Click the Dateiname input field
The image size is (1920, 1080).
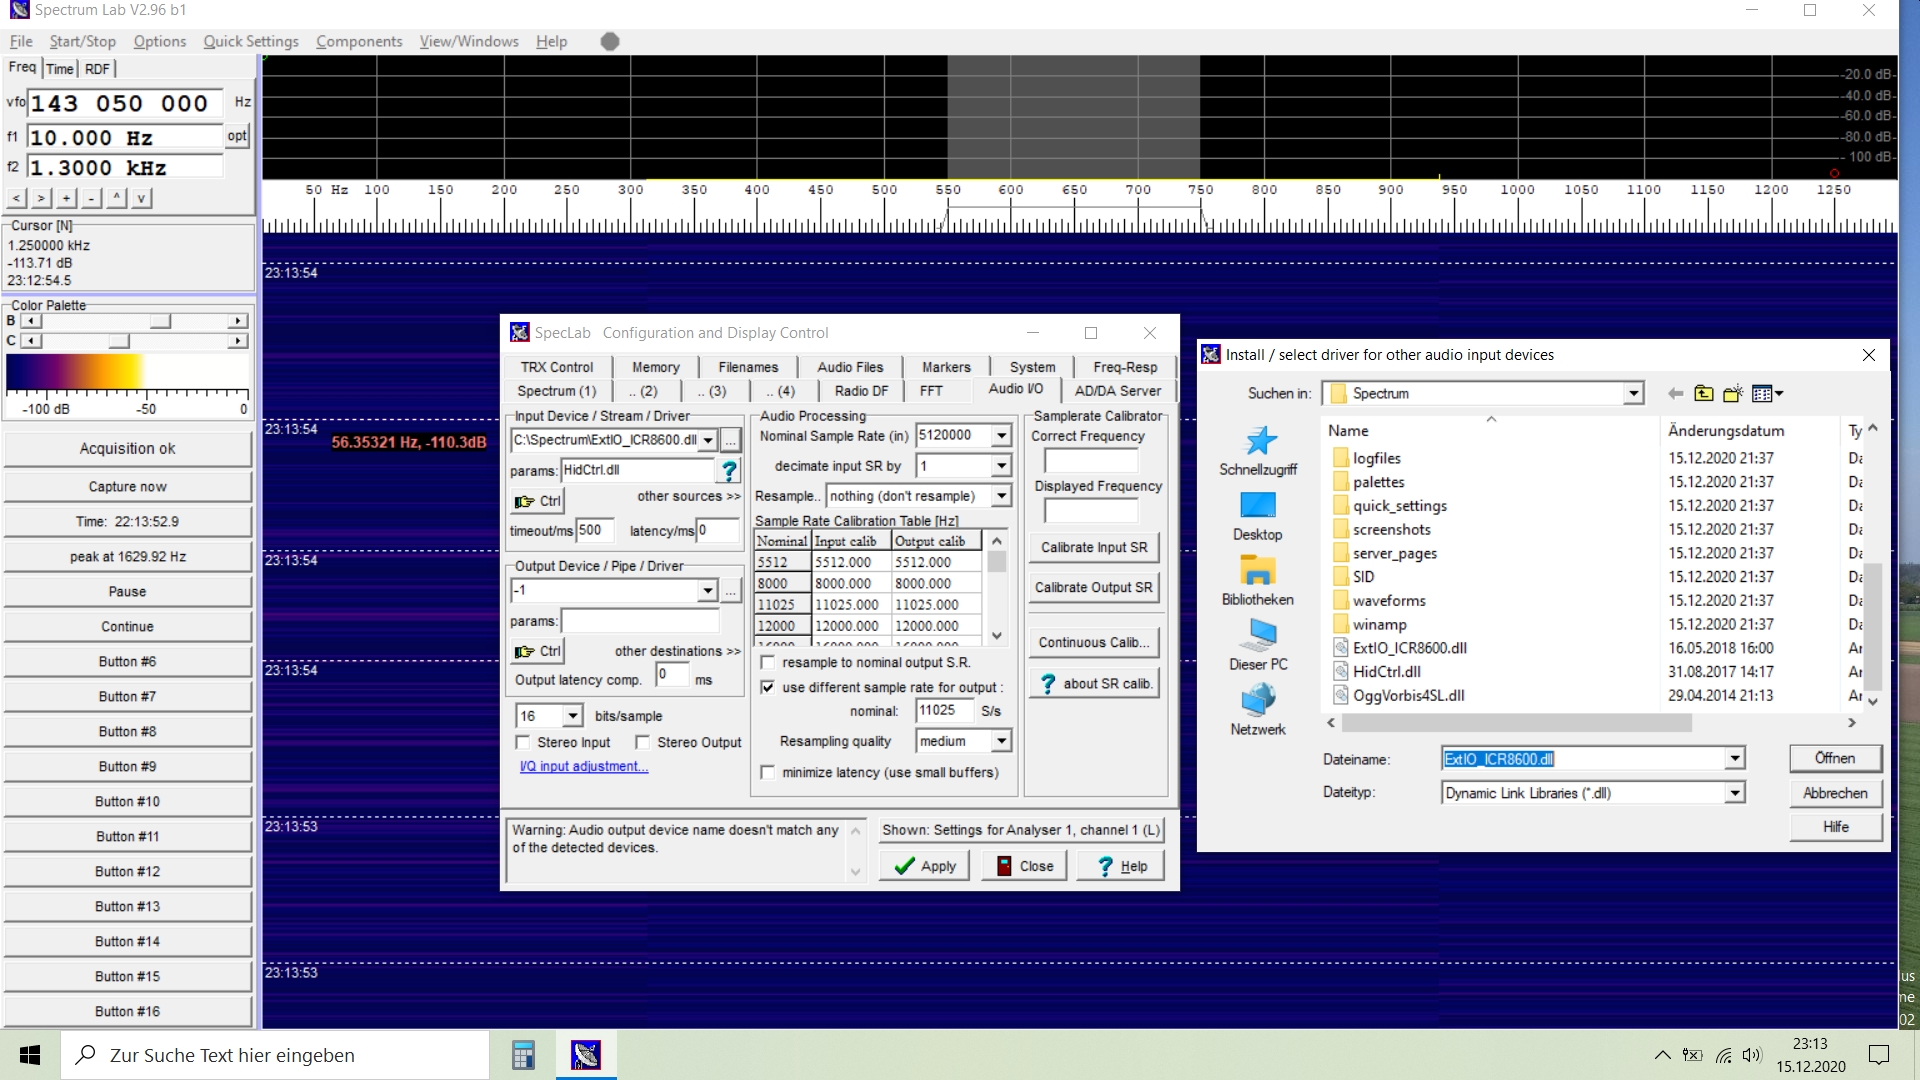pyautogui.click(x=1584, y=759)
